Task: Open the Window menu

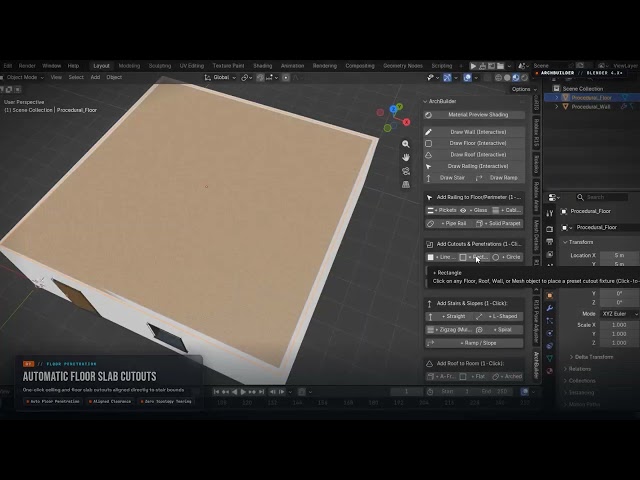Action: click(51, 66)
